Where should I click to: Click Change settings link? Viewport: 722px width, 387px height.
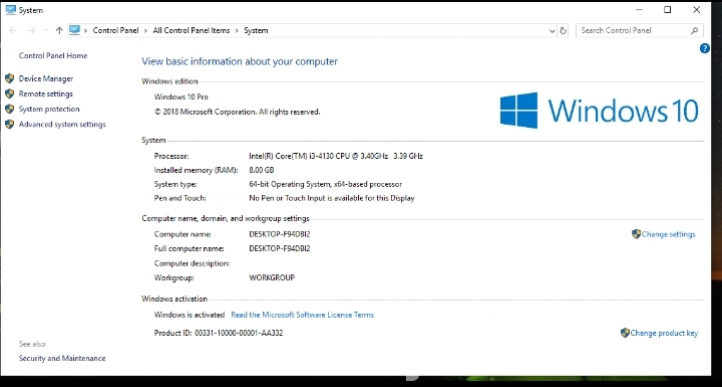click(x=669, y=235)
